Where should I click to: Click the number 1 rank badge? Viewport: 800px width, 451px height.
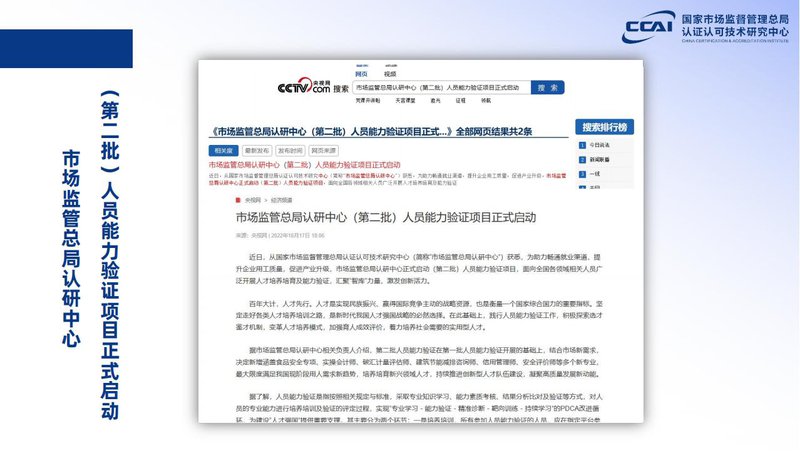[582, 145]
